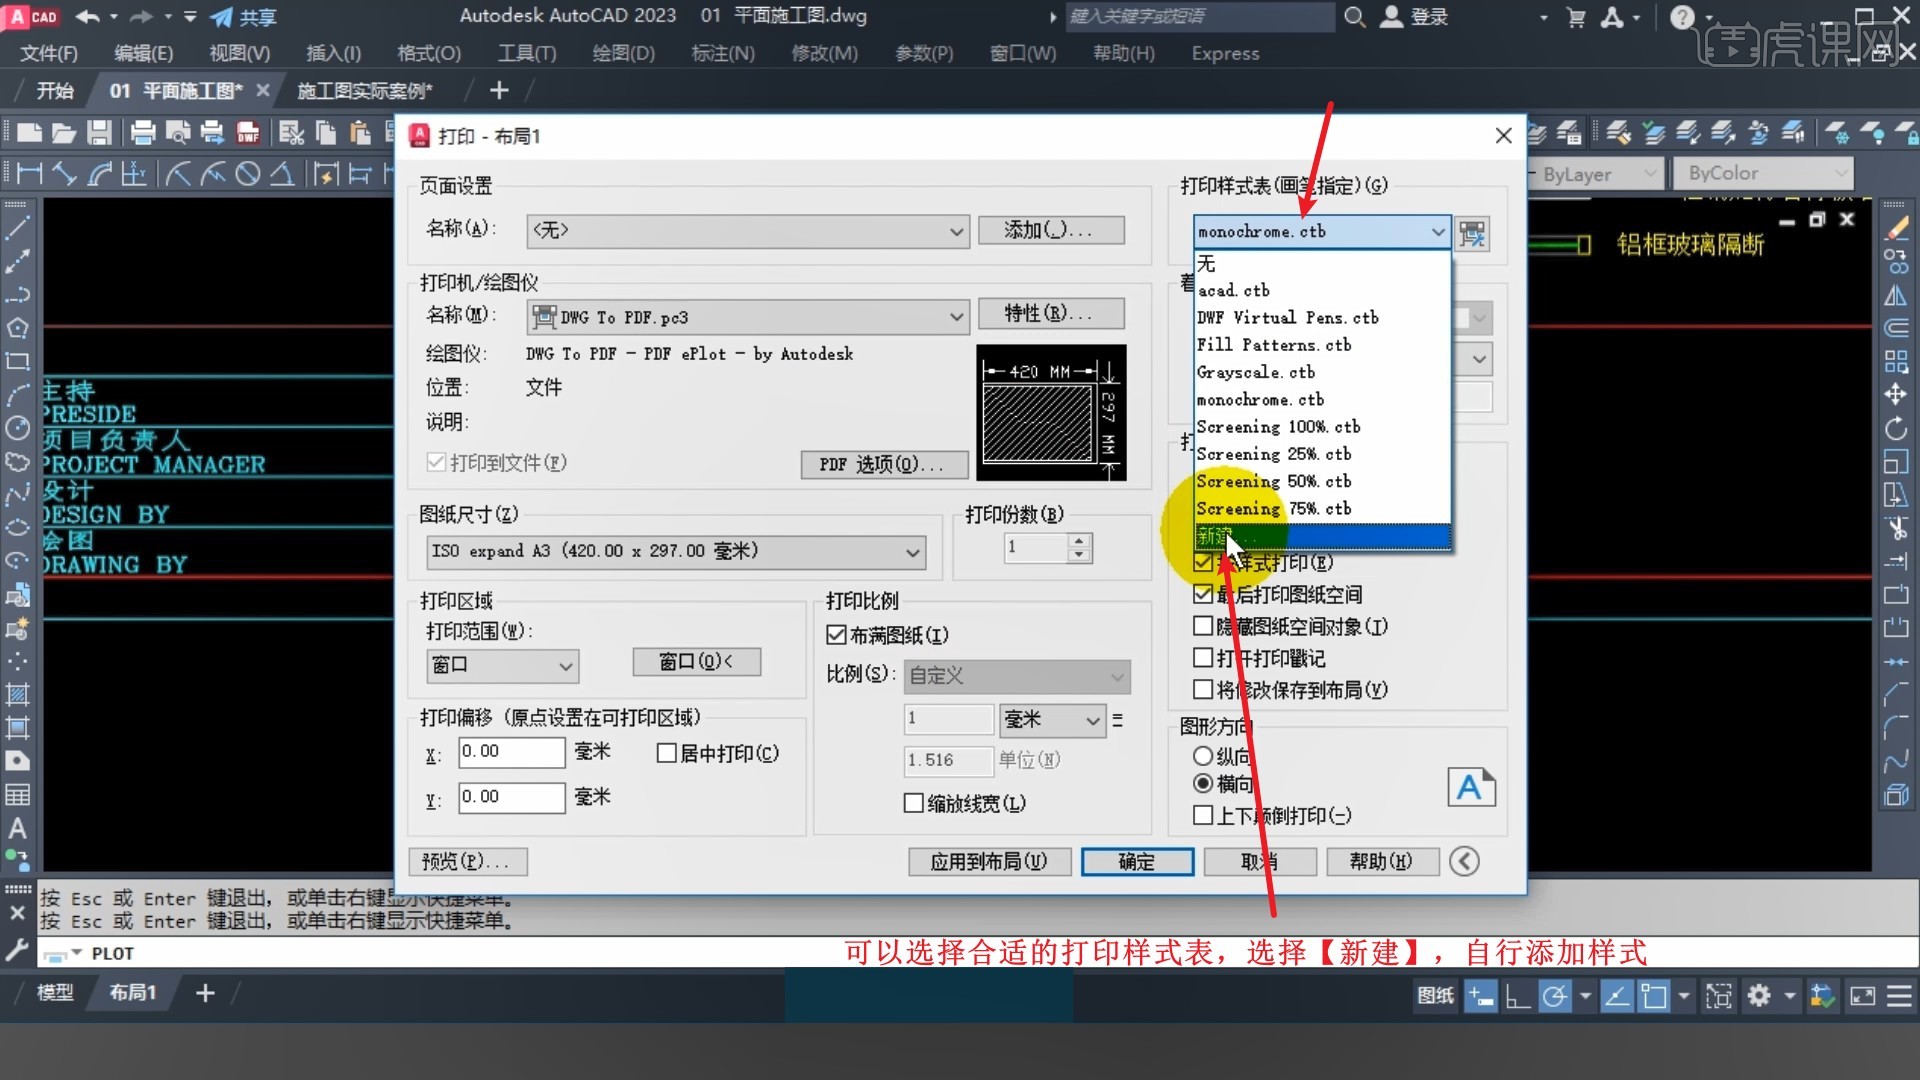Open the paper size ISO expand A3 dropdown

pyautogui.click(x=676, y=551)
